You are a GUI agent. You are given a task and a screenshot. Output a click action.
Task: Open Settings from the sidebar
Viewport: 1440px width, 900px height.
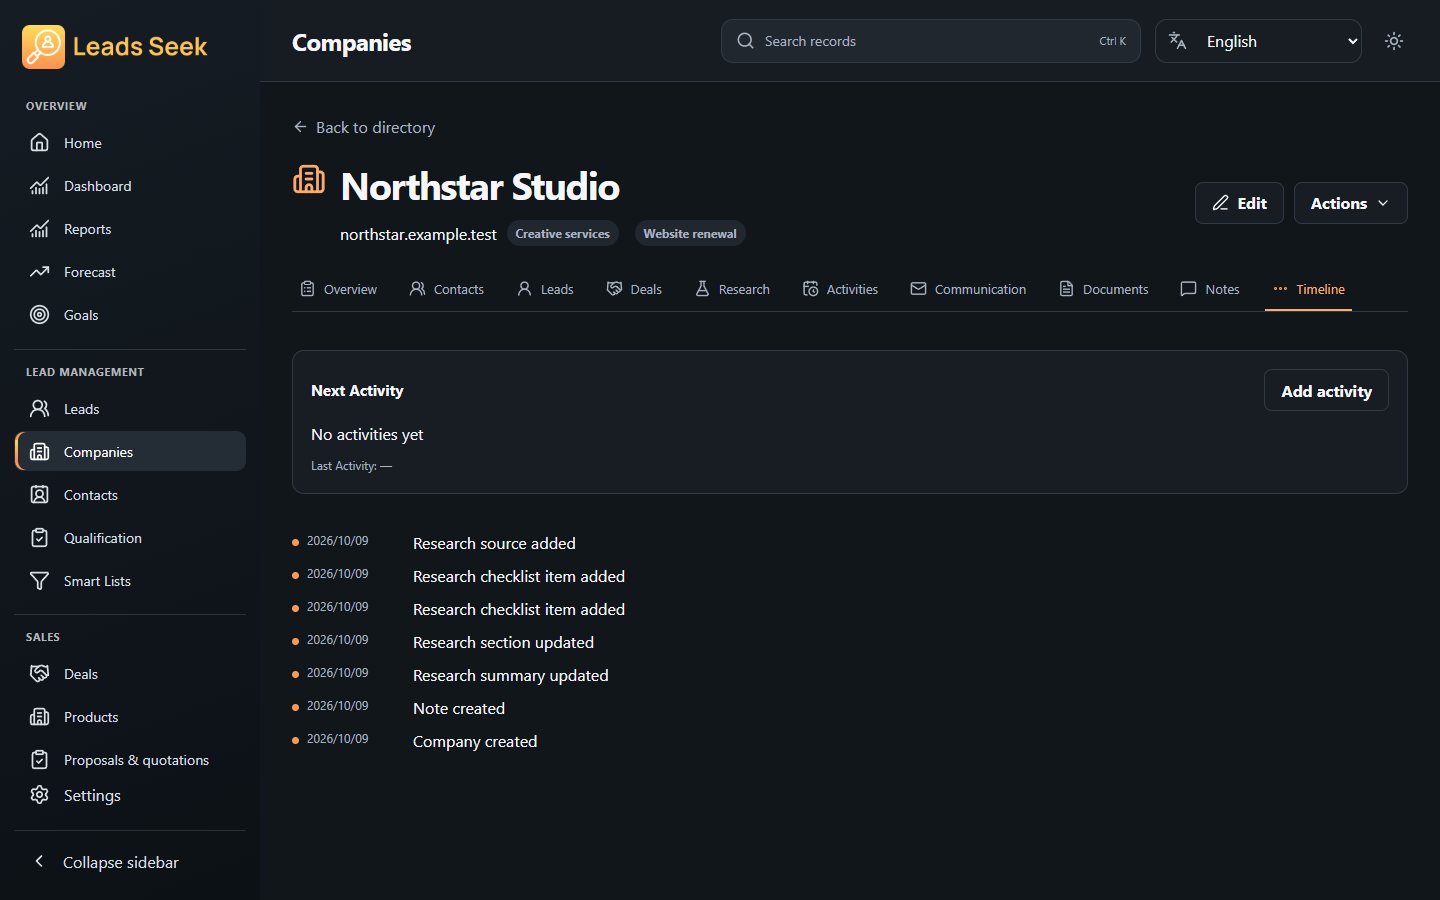(130, 795)
